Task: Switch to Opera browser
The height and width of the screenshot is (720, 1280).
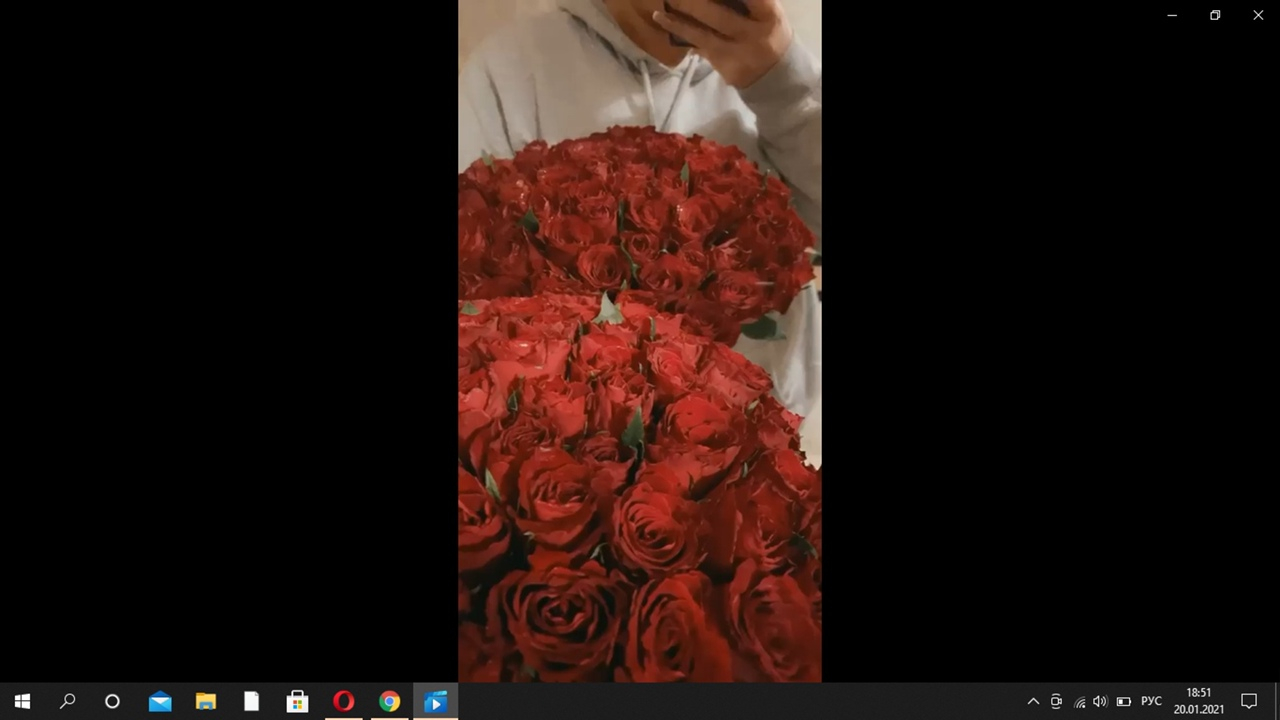Action: (x=343, y=702)
